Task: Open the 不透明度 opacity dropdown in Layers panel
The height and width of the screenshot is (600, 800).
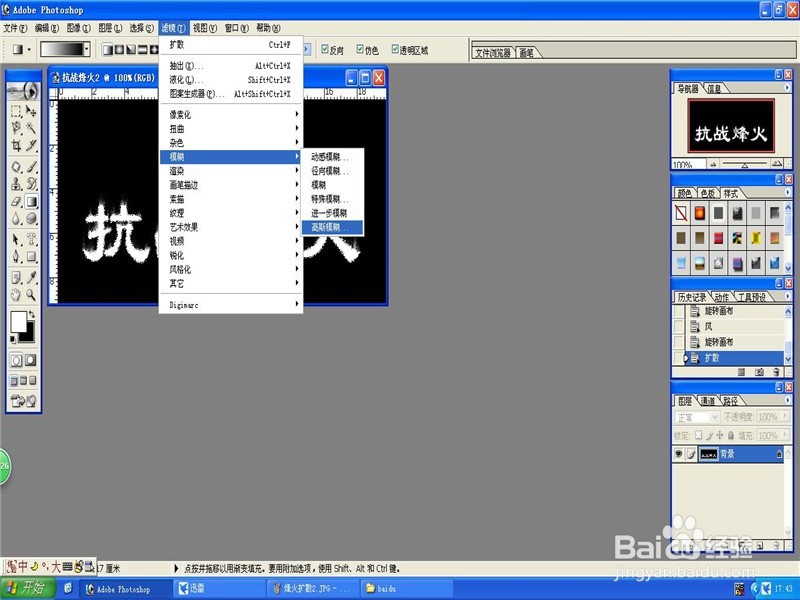Action: click(786, 417)
